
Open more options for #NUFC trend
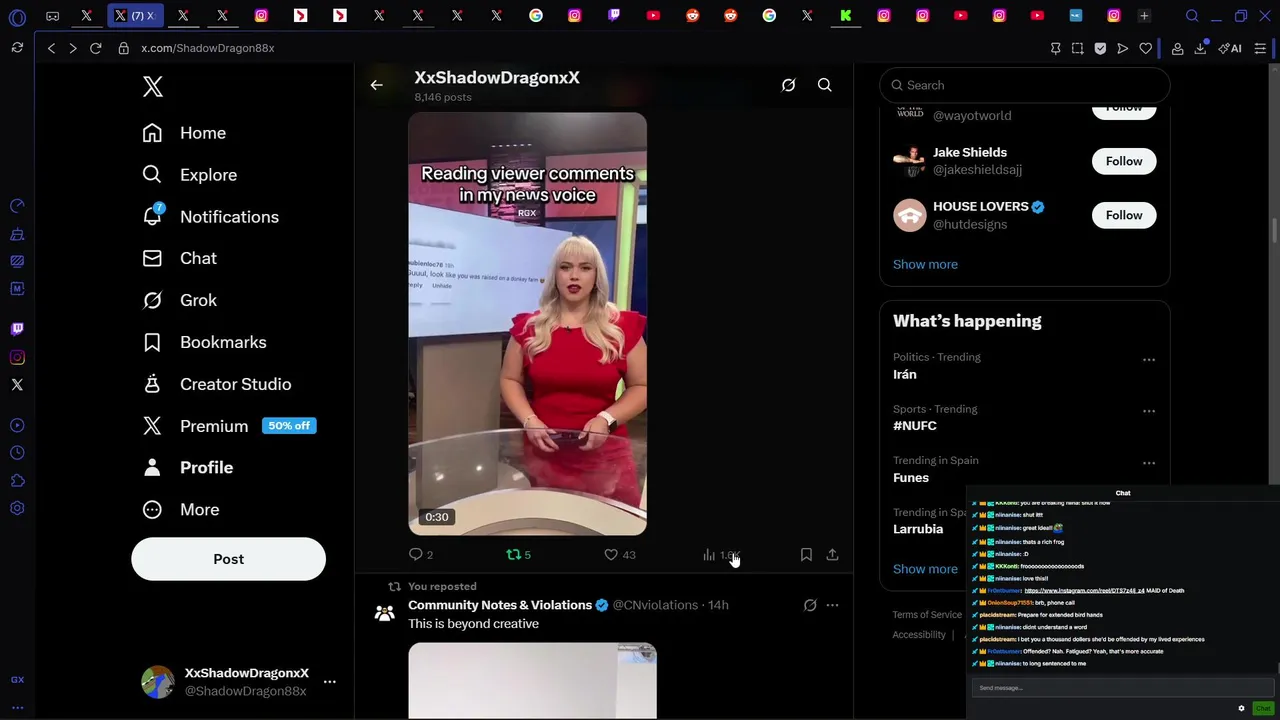point(1149,411)
